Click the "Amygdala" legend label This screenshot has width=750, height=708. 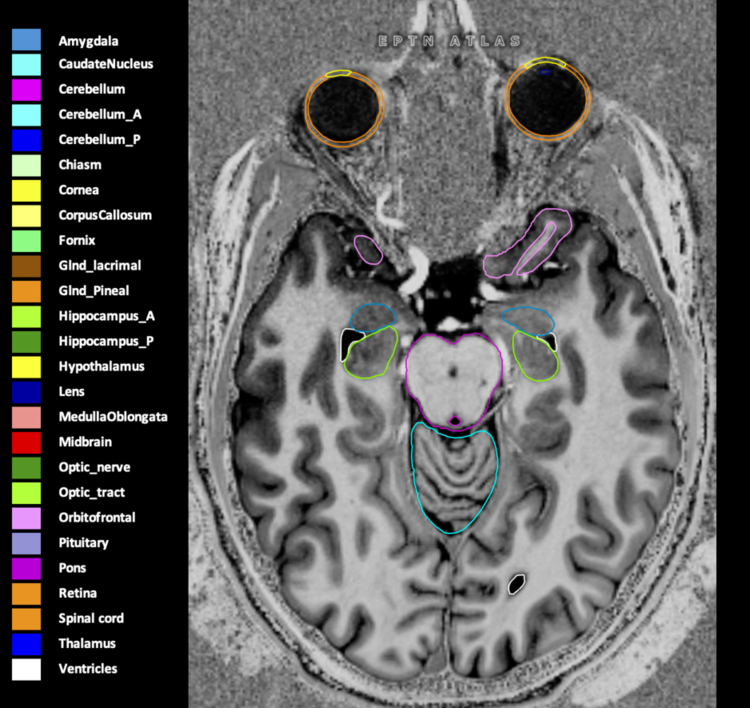coord(88,42)
